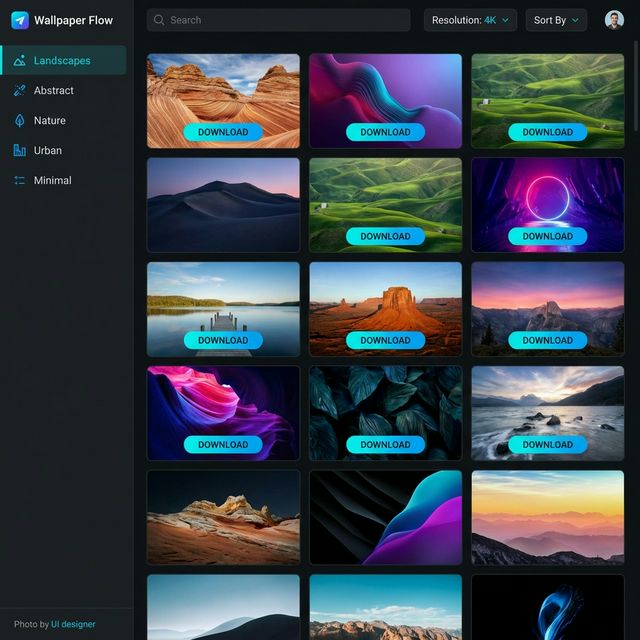
Task: Open the user profile avatar
Action: tap(614, 20)
